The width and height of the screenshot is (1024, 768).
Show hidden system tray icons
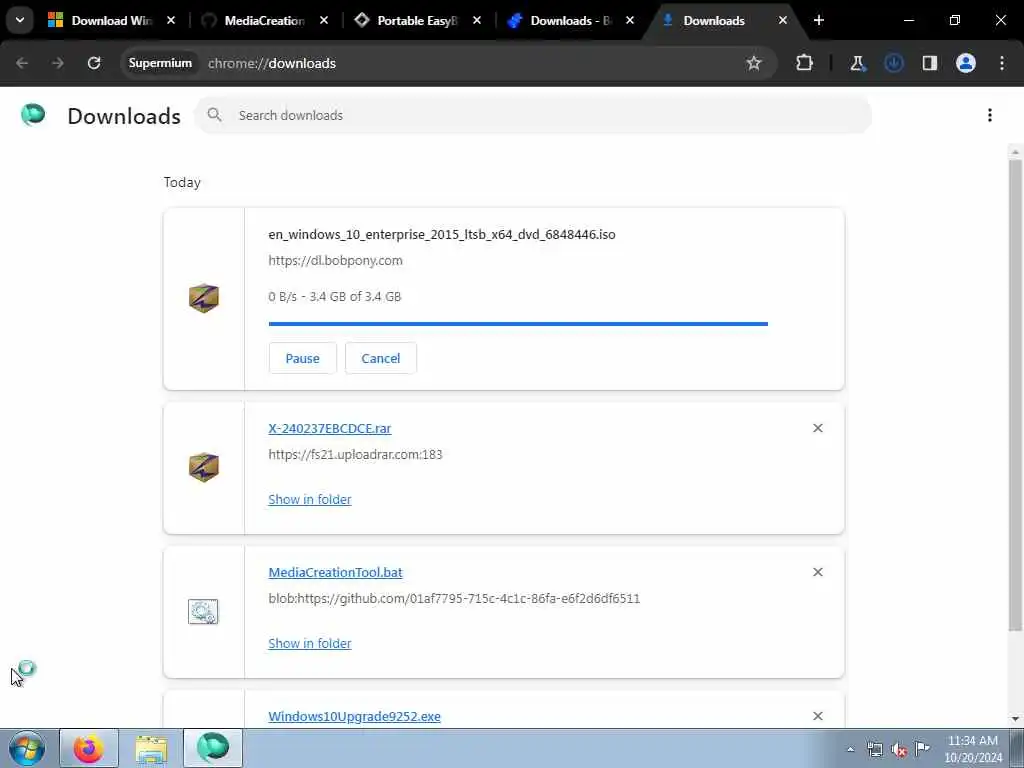tap(850, 749)
